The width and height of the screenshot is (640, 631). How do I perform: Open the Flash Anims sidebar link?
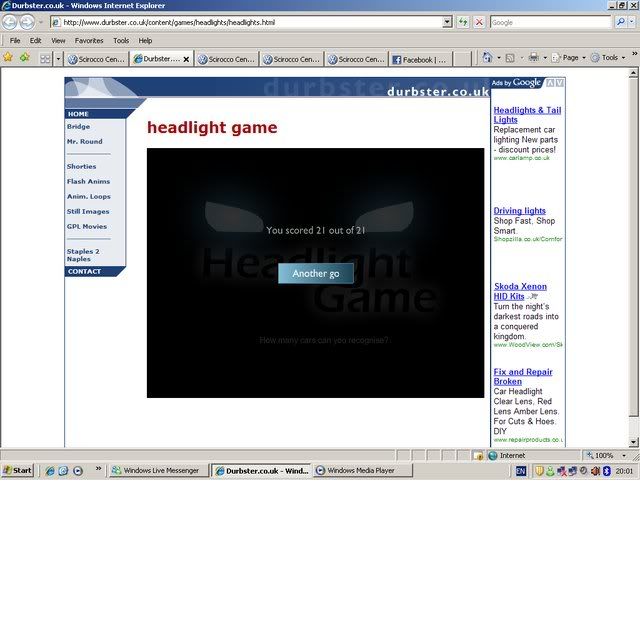(x=88, y=182)
